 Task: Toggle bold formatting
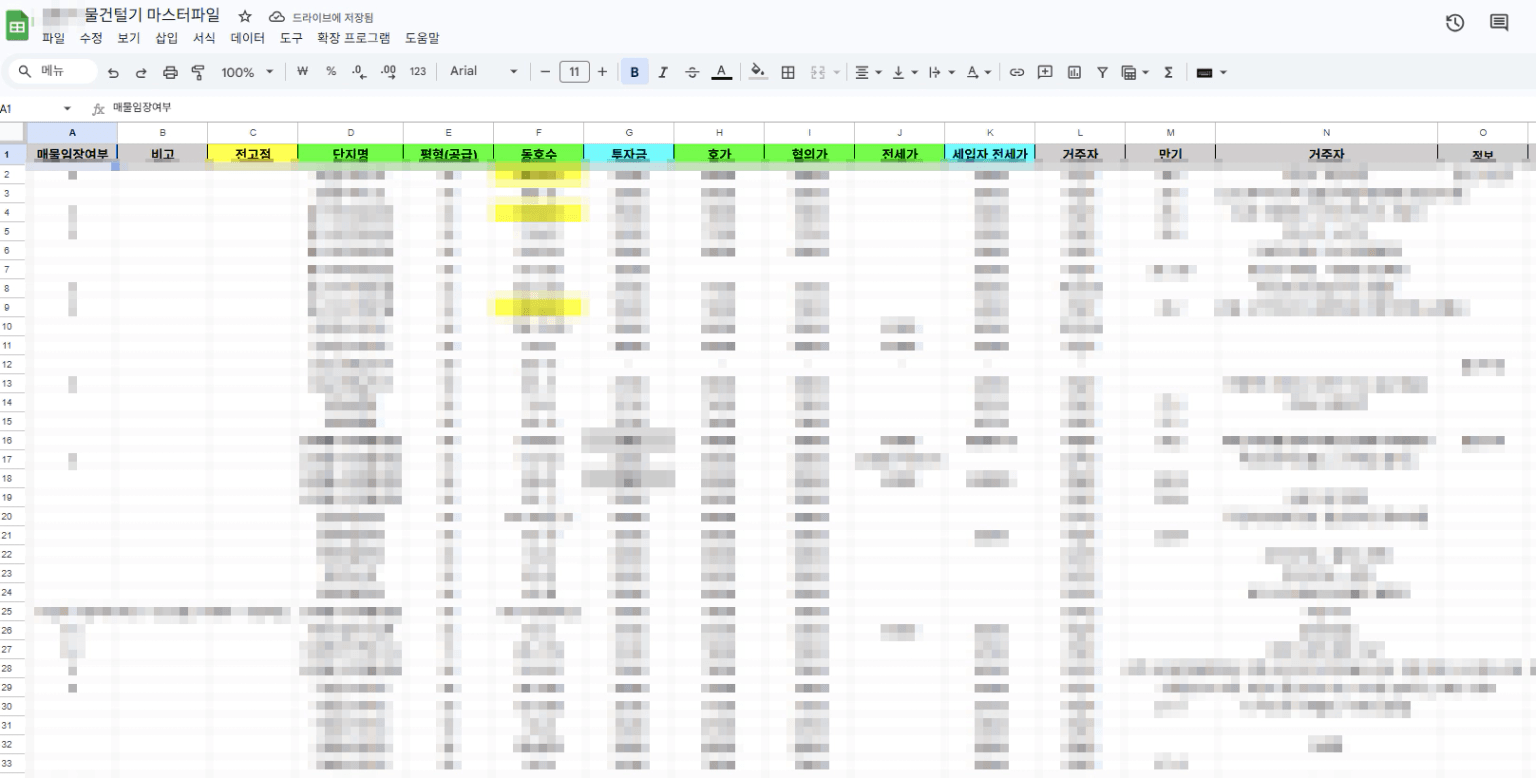pyautogui.click(x=634, y=72)
